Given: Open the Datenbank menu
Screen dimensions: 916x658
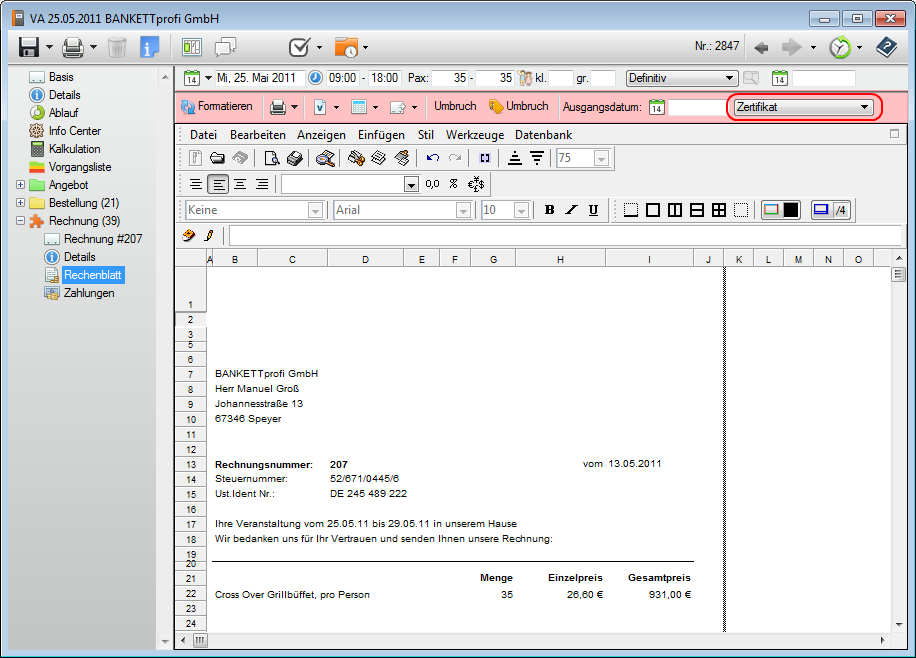Looking at the screenshot, I should pyautogui.click(x=543, y=135).
